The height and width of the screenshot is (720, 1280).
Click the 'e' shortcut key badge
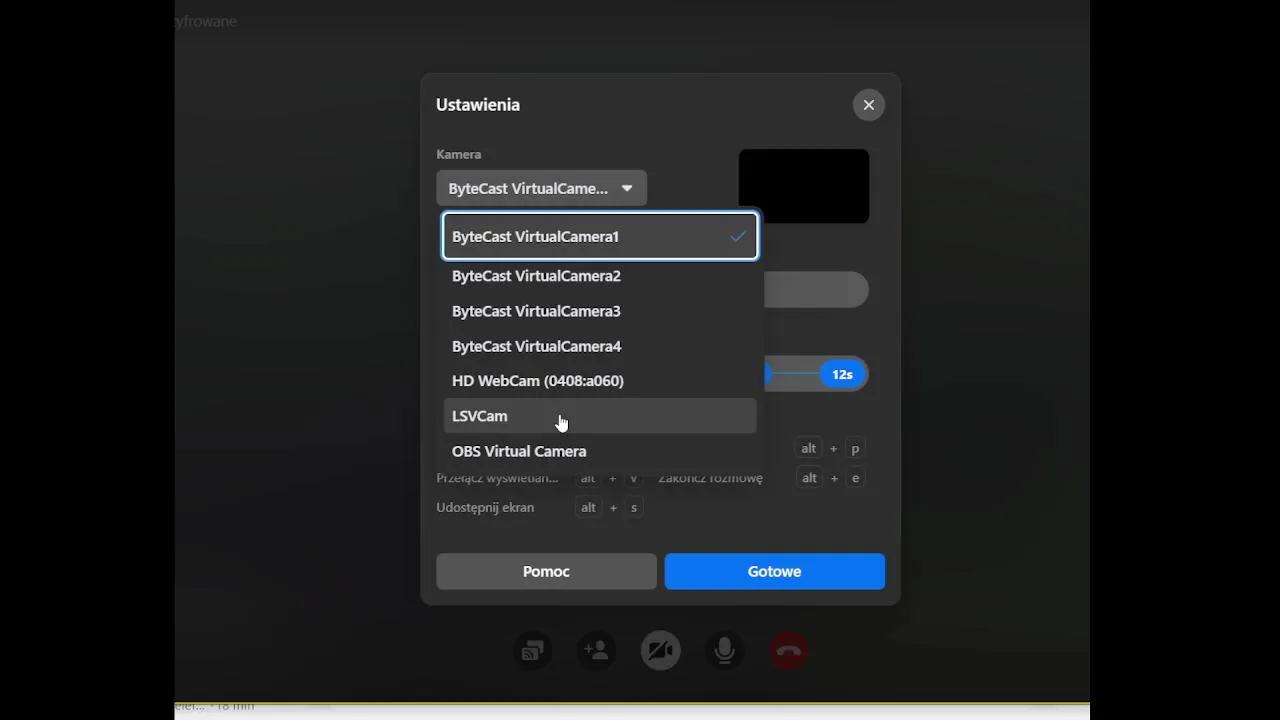(855, 478)
